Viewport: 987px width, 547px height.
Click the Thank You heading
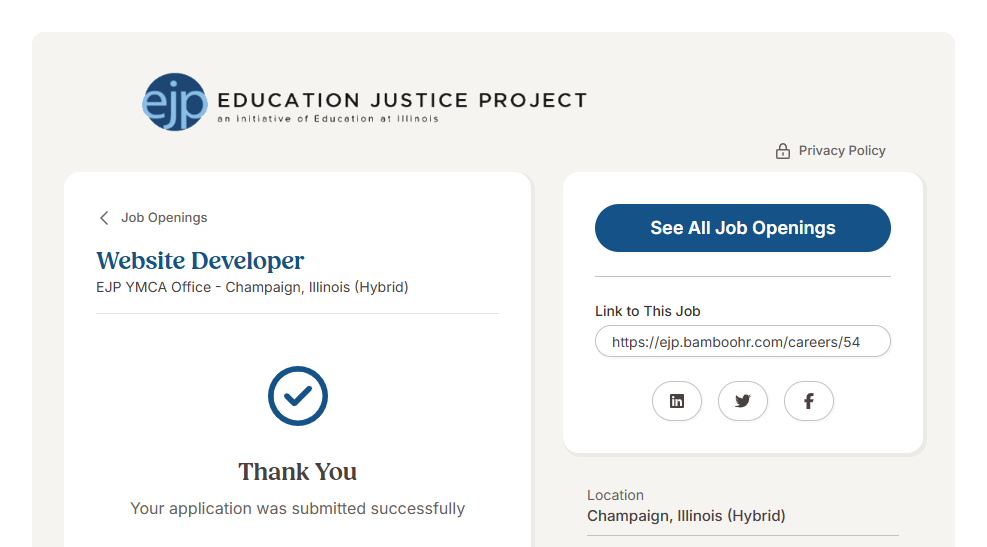point(297,472)
